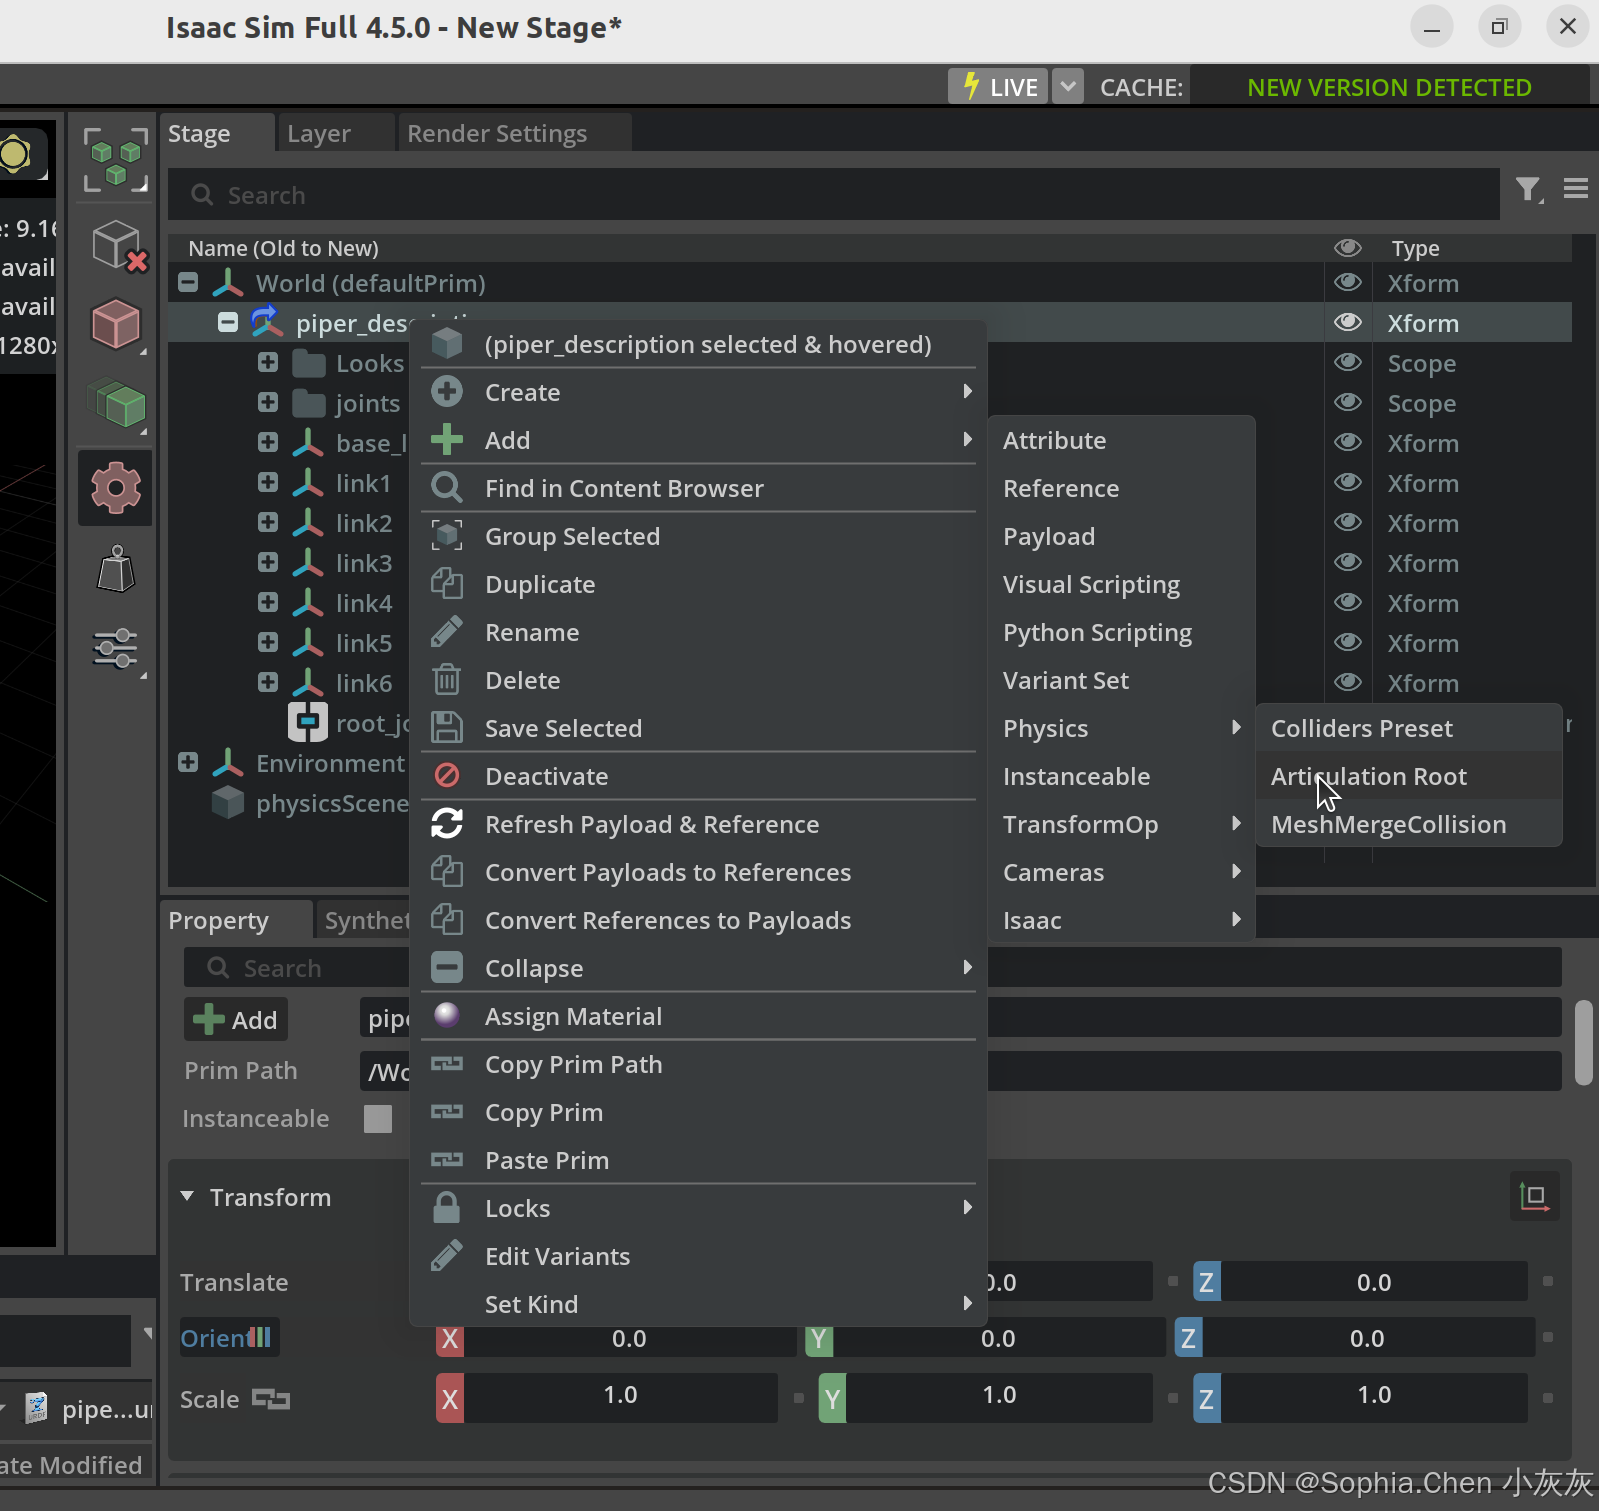Screen dimensions: 1599x1511
Task: Click the sun lighting icon in viewport
Action: (x=15, y=154)
